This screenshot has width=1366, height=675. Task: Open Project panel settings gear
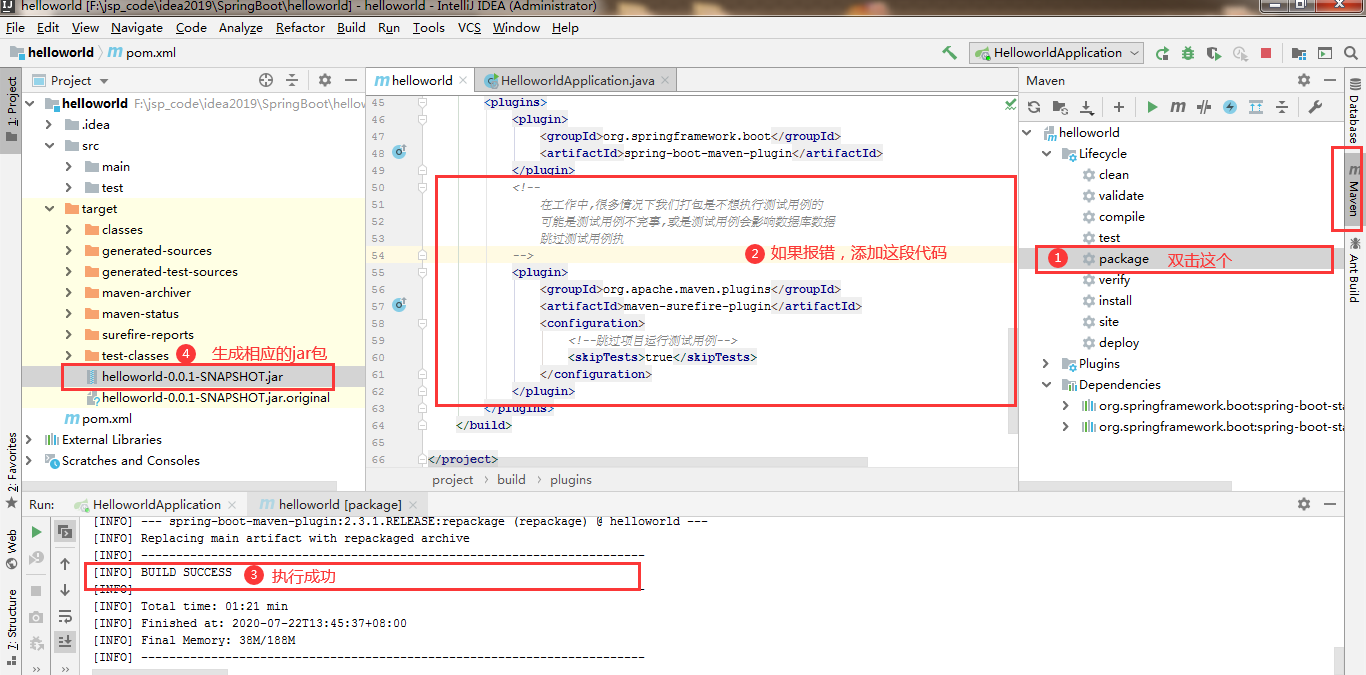(325, 80)
